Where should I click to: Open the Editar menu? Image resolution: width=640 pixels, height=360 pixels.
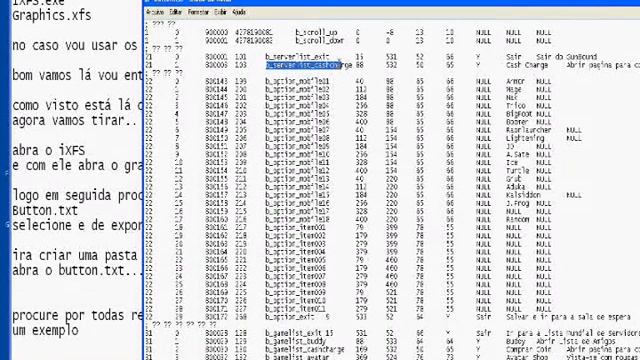point(176,12)
